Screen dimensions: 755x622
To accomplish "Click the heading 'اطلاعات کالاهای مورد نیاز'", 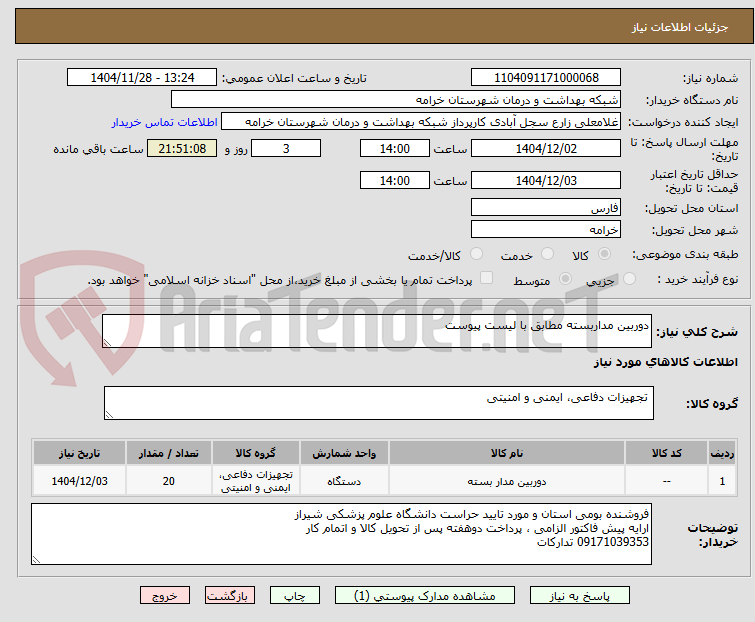I will (x=665, y=362).
